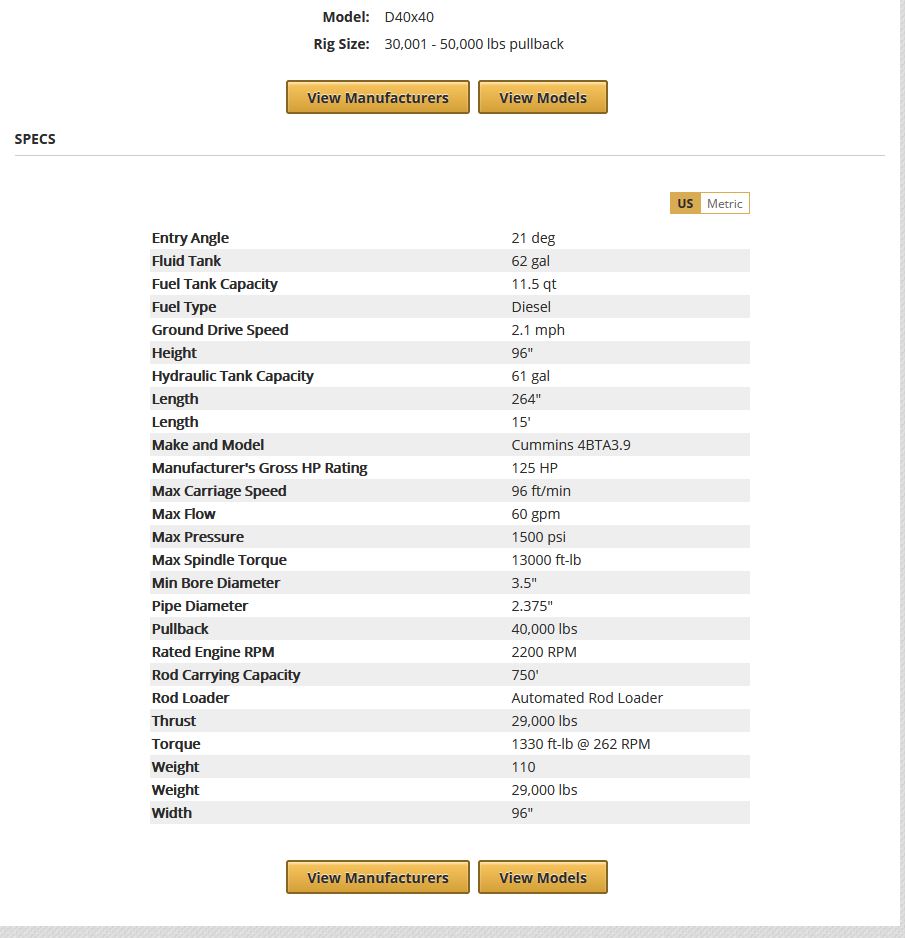
Task: Select the Max Spindle Torque label
Action: [x=219, y=560]
